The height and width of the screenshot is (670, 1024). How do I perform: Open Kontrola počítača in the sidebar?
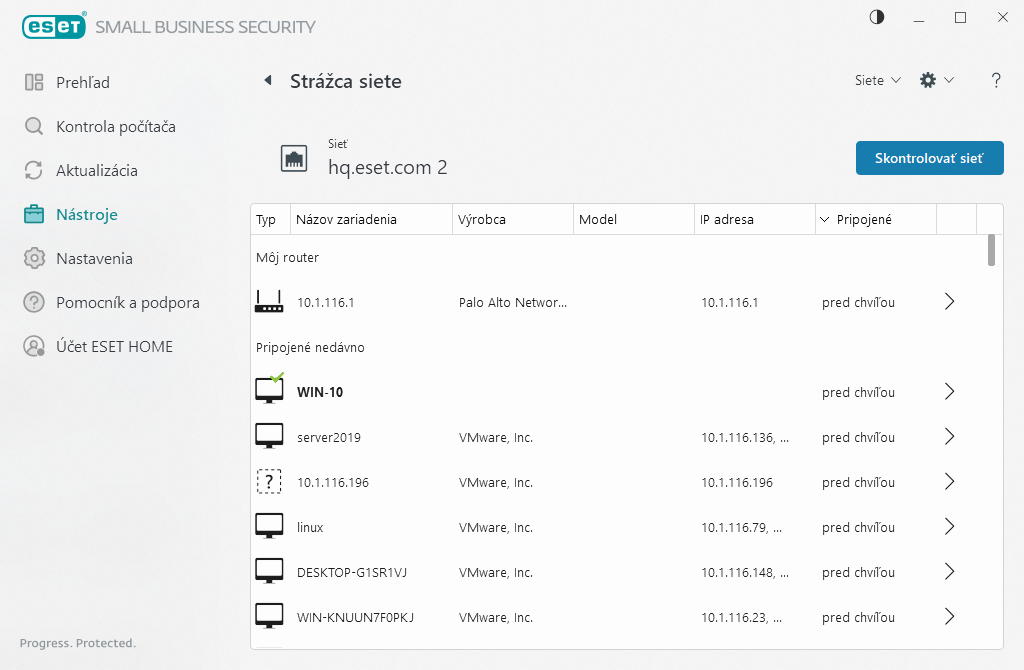(115, 127)
